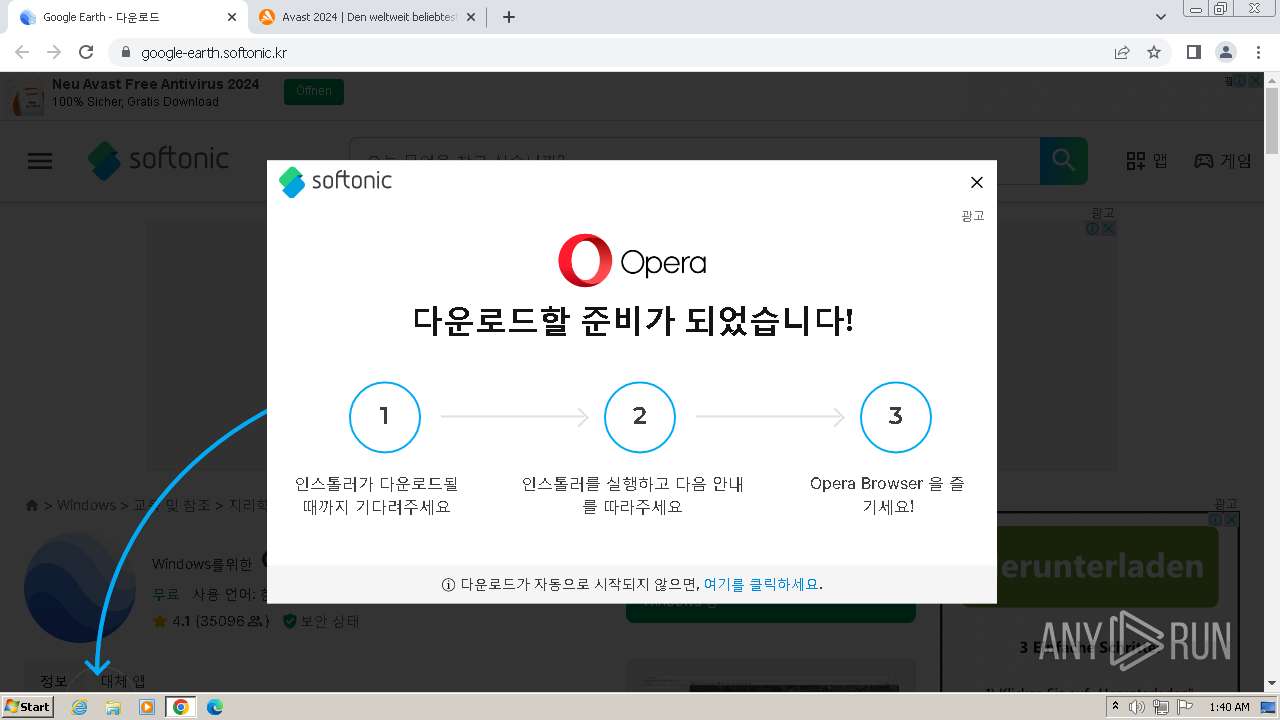The height and width of the screenshot is (720, 1280).
Task: Launch Internet Explorer from taskbar
Action: pos(79,707)
